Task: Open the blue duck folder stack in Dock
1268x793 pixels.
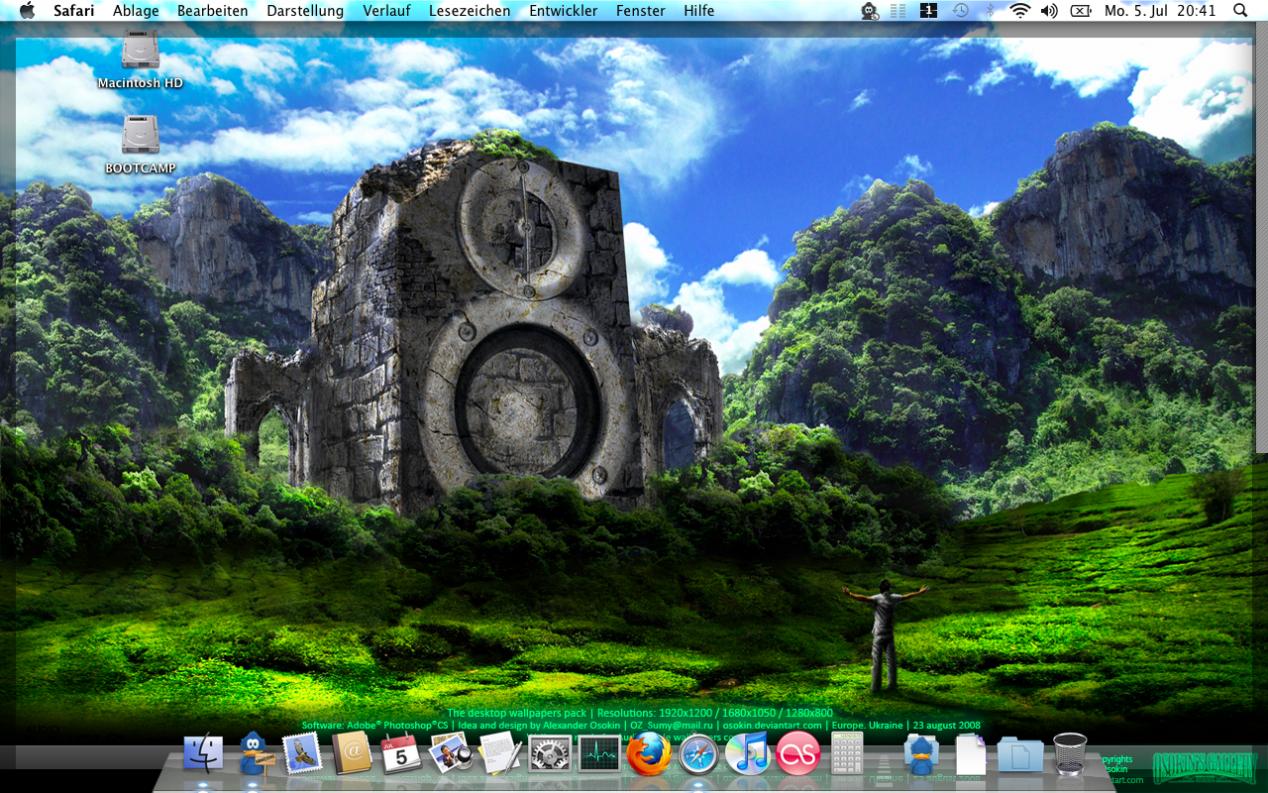Action: [x=921, y=754]
